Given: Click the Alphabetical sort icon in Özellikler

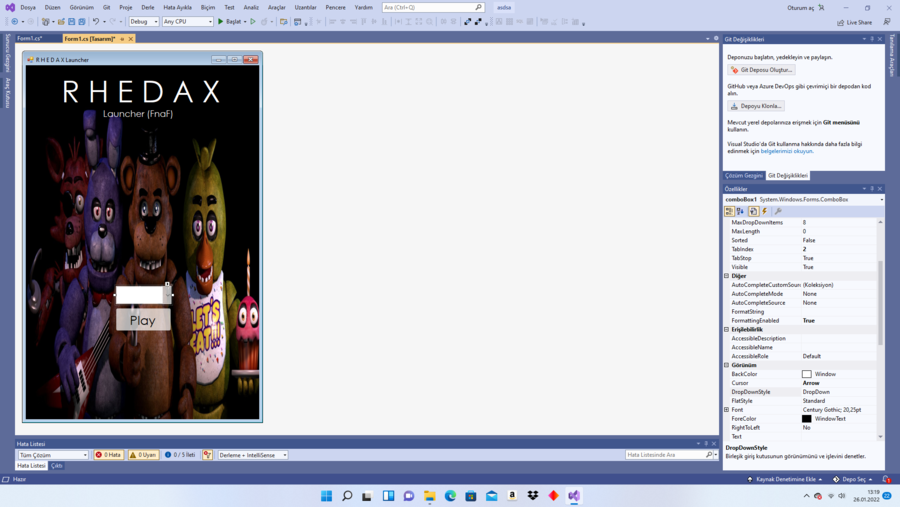Looking at the screenshot, I should pos(740,211).
